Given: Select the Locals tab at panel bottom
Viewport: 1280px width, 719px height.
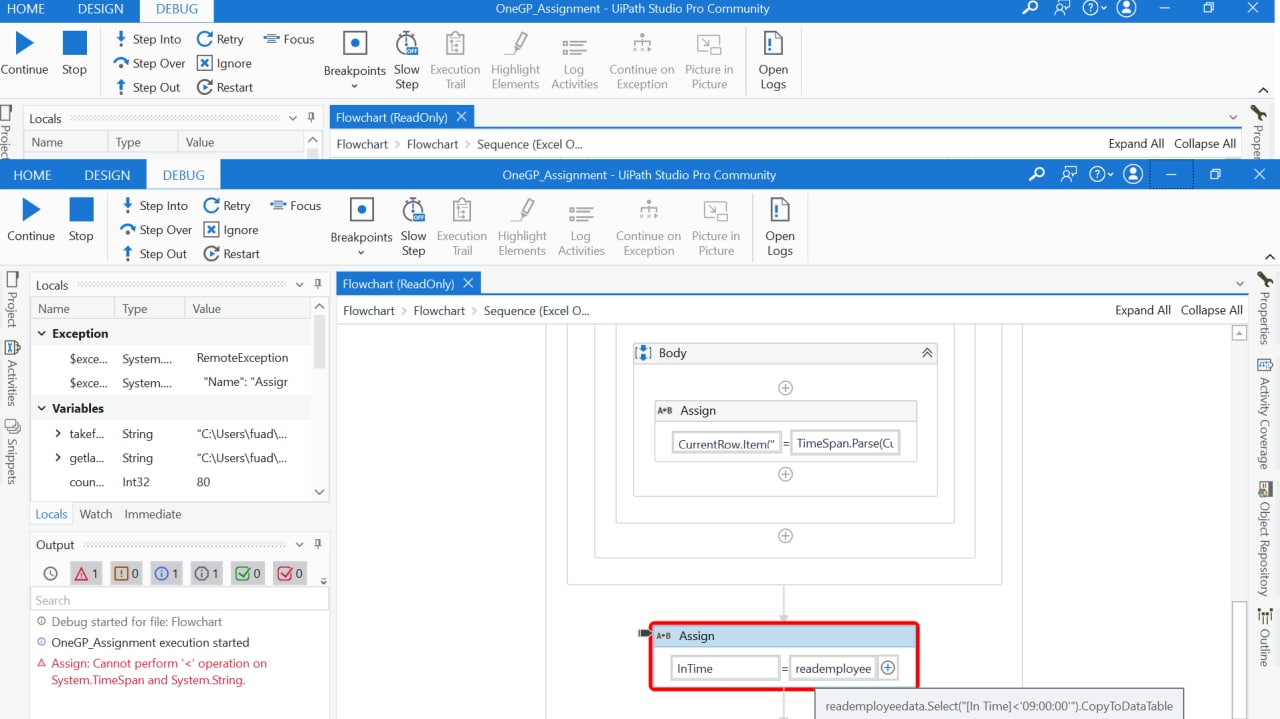Looking at the screenshot, I should (x=51, y=514).
